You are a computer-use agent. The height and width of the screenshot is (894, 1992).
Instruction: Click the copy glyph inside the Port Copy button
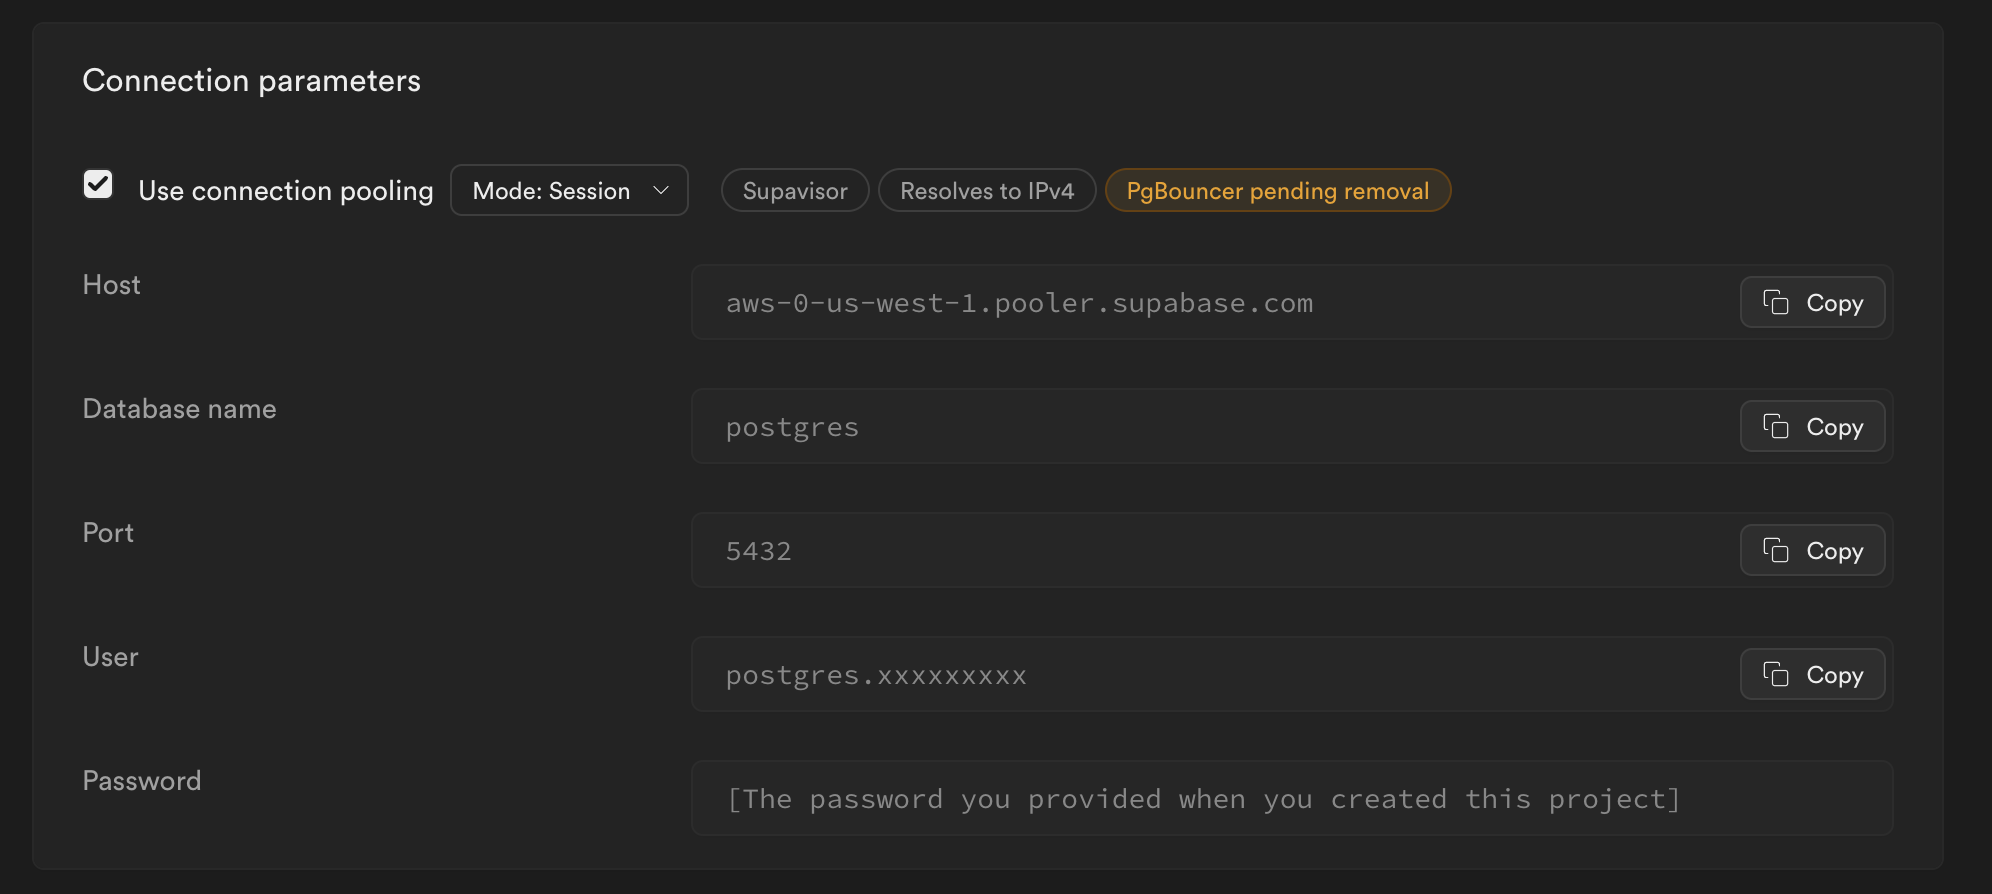(x=1777, y=550)
